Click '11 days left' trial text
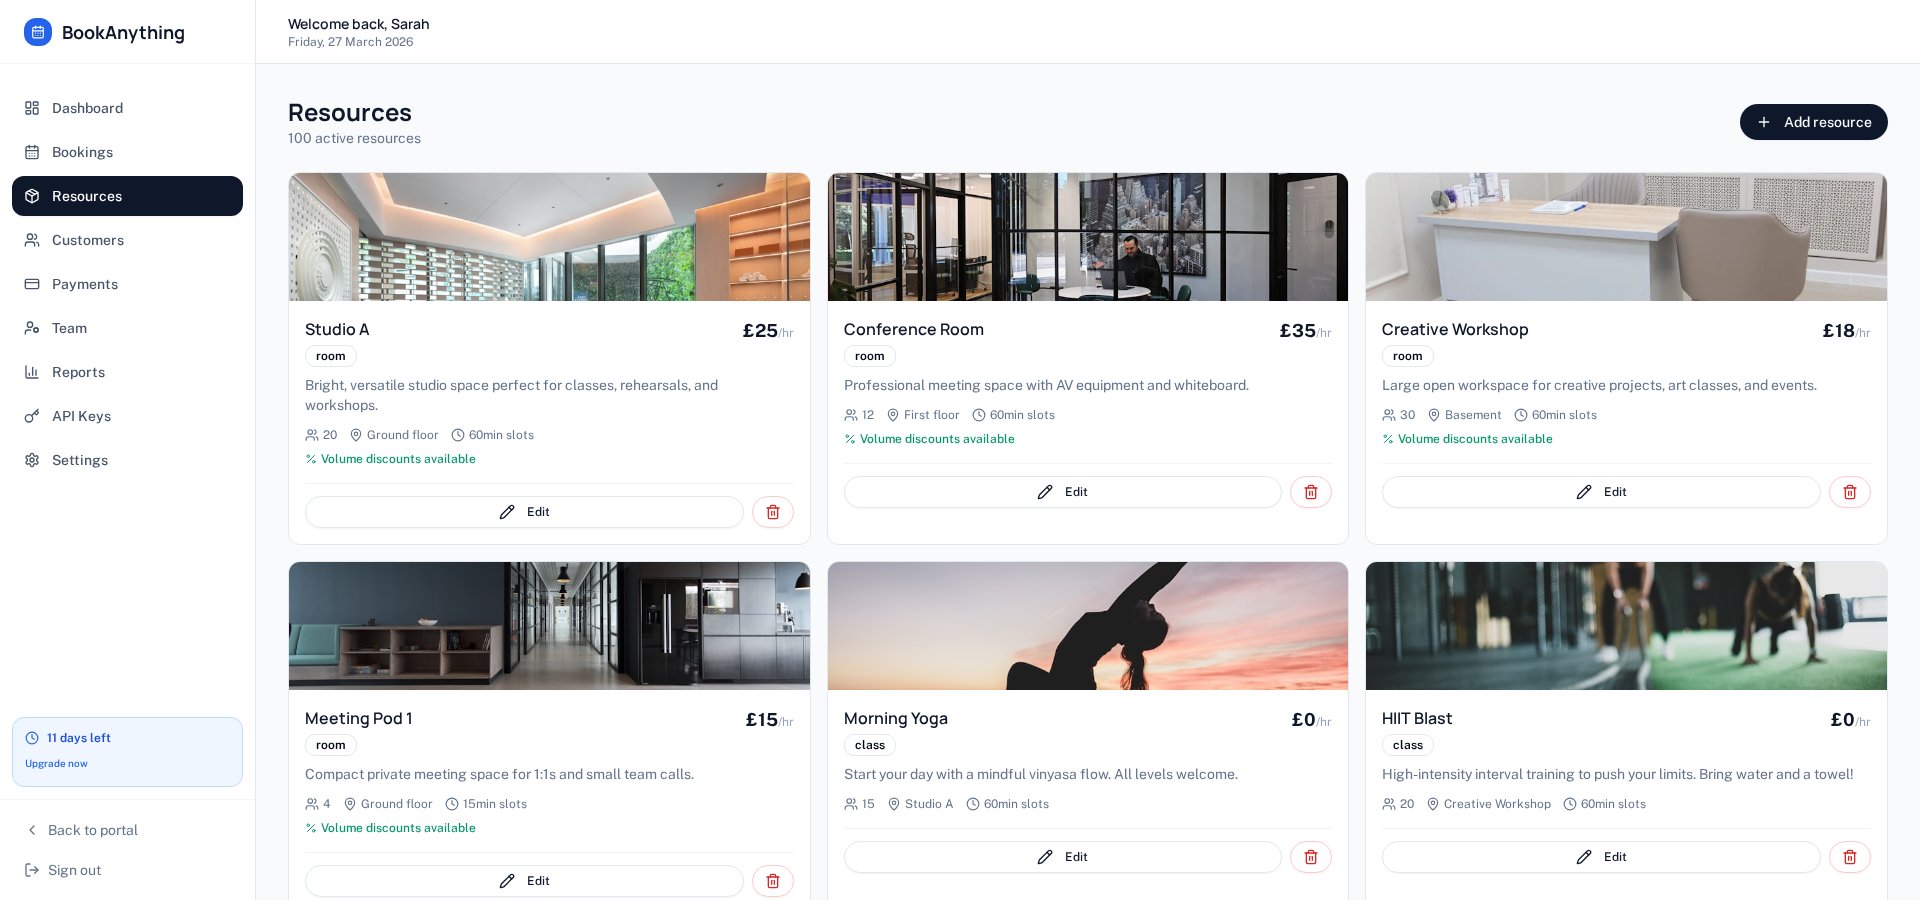The height and width of the screenshot is (900, 1920). 79,738
